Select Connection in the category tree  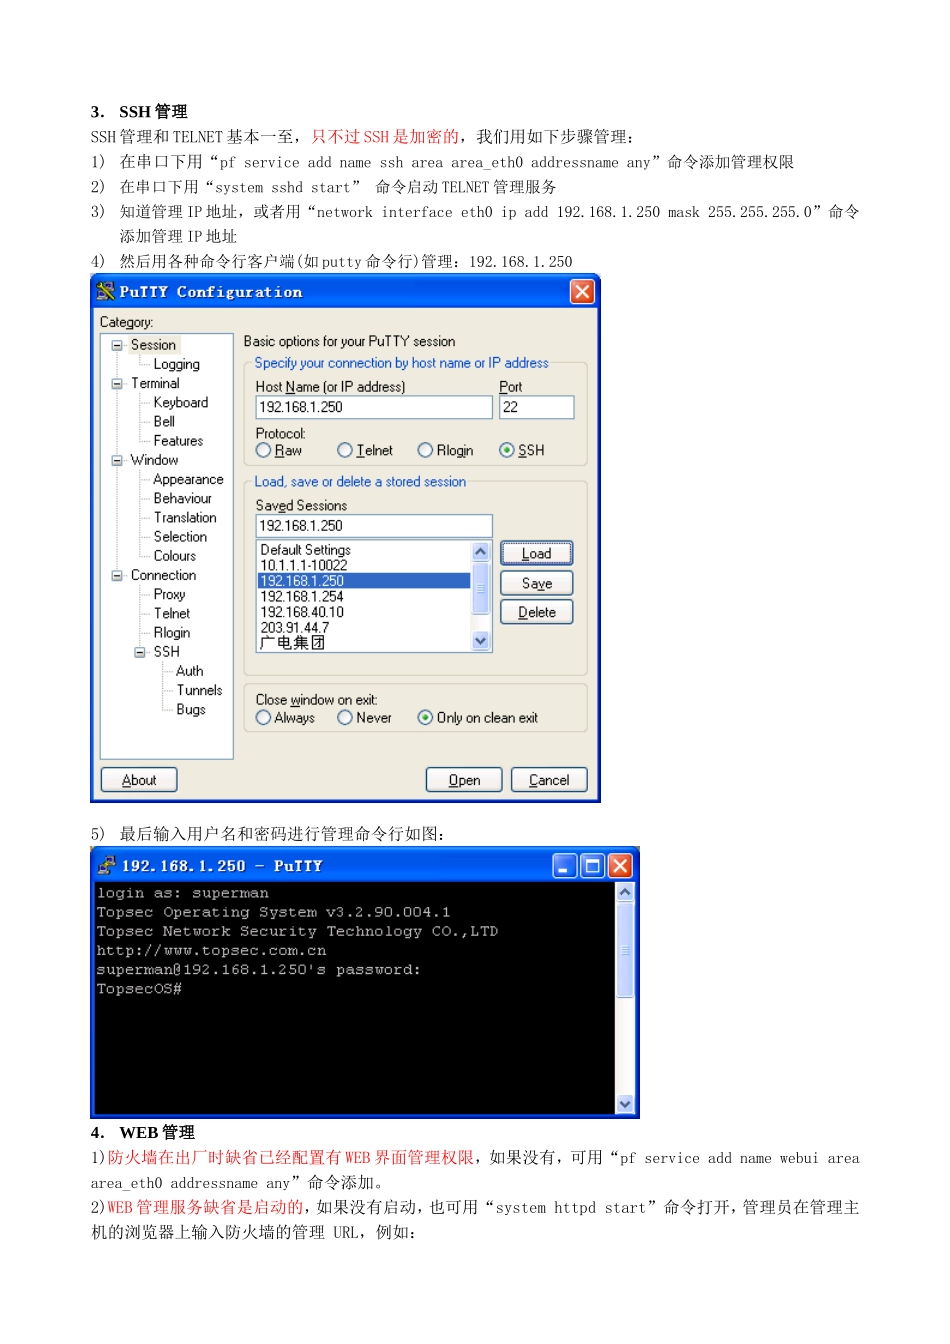163,575
